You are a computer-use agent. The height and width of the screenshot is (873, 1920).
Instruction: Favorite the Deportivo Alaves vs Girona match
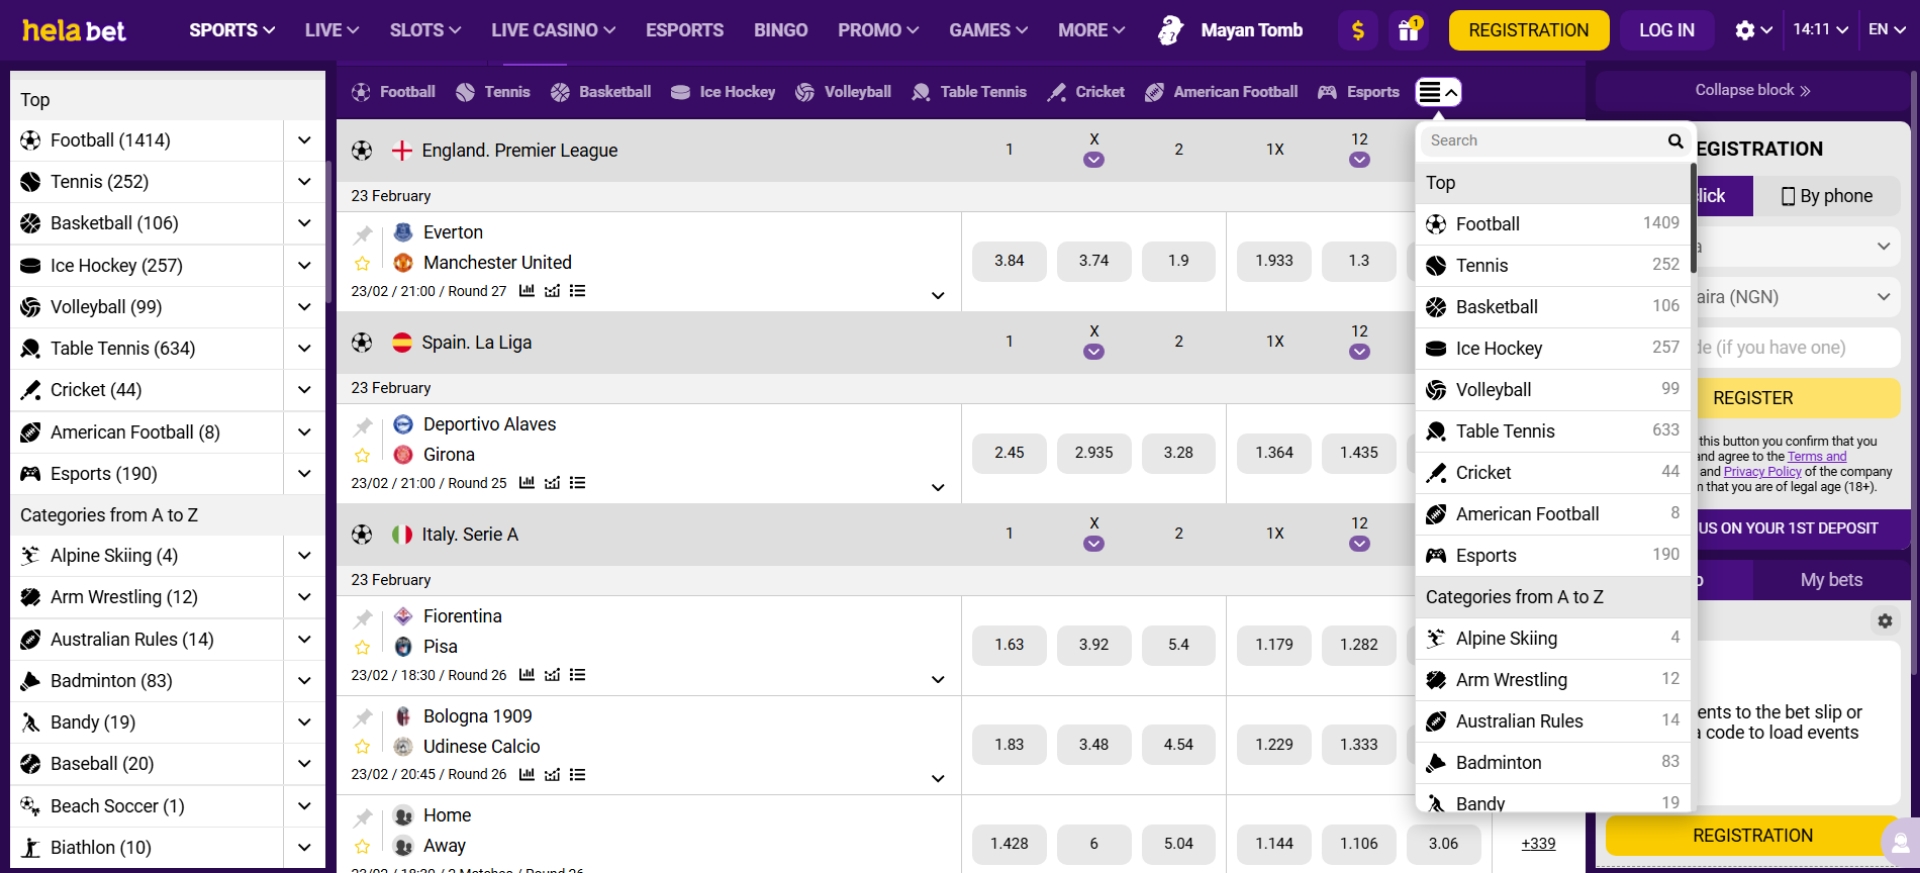(362, 456)
